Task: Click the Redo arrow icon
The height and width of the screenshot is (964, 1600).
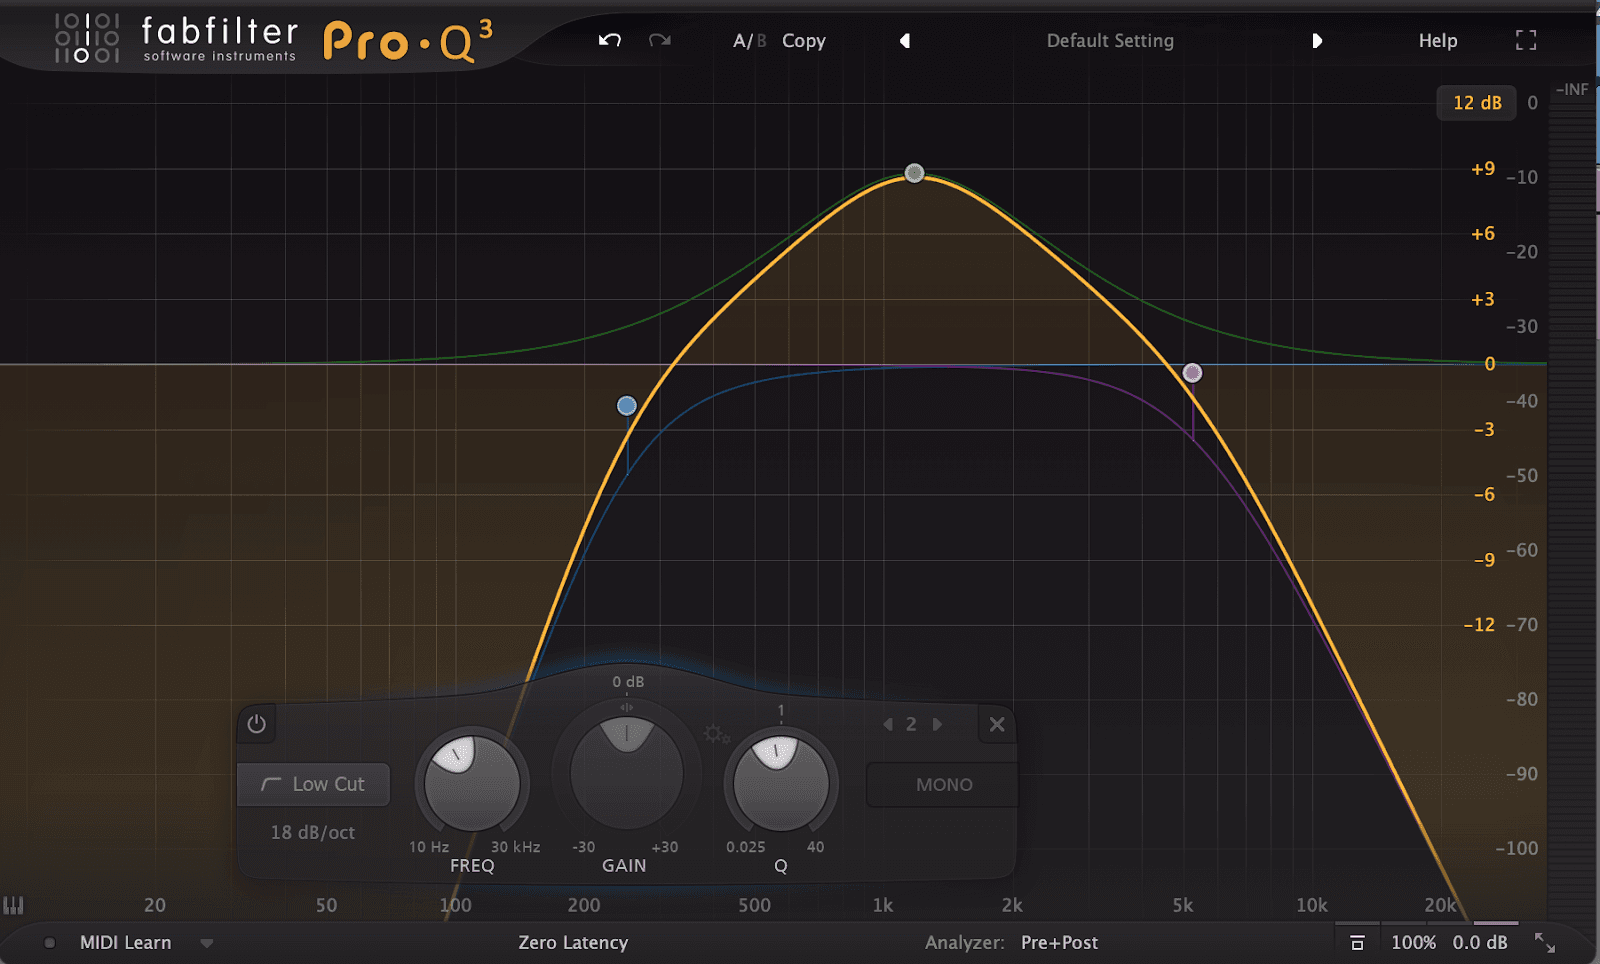Action: pyautogui.click(x=660, y=40)
